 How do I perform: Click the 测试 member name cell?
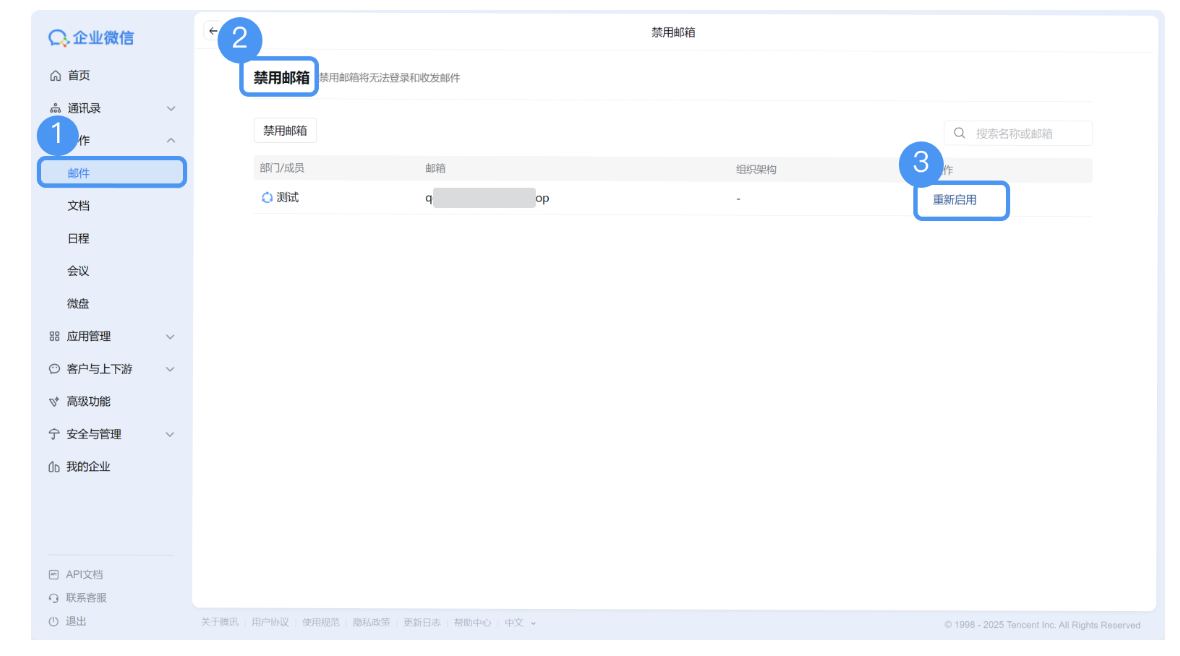[x=287, y=198]
